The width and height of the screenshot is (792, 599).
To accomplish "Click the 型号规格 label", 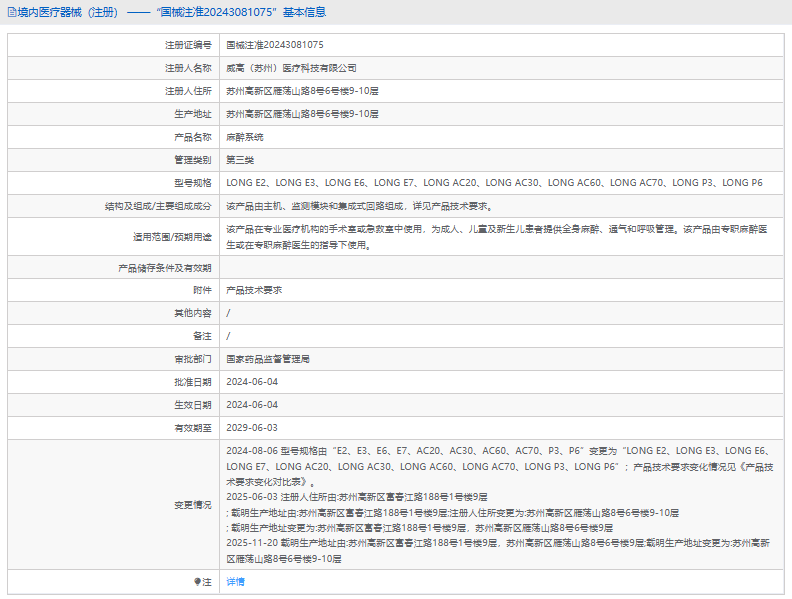I will coord(193,183).
